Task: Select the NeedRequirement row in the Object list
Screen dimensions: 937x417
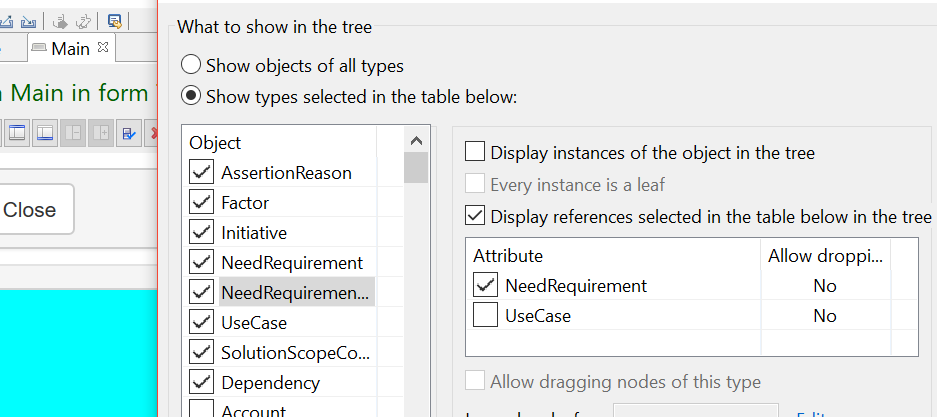Action: coord(292,263)
